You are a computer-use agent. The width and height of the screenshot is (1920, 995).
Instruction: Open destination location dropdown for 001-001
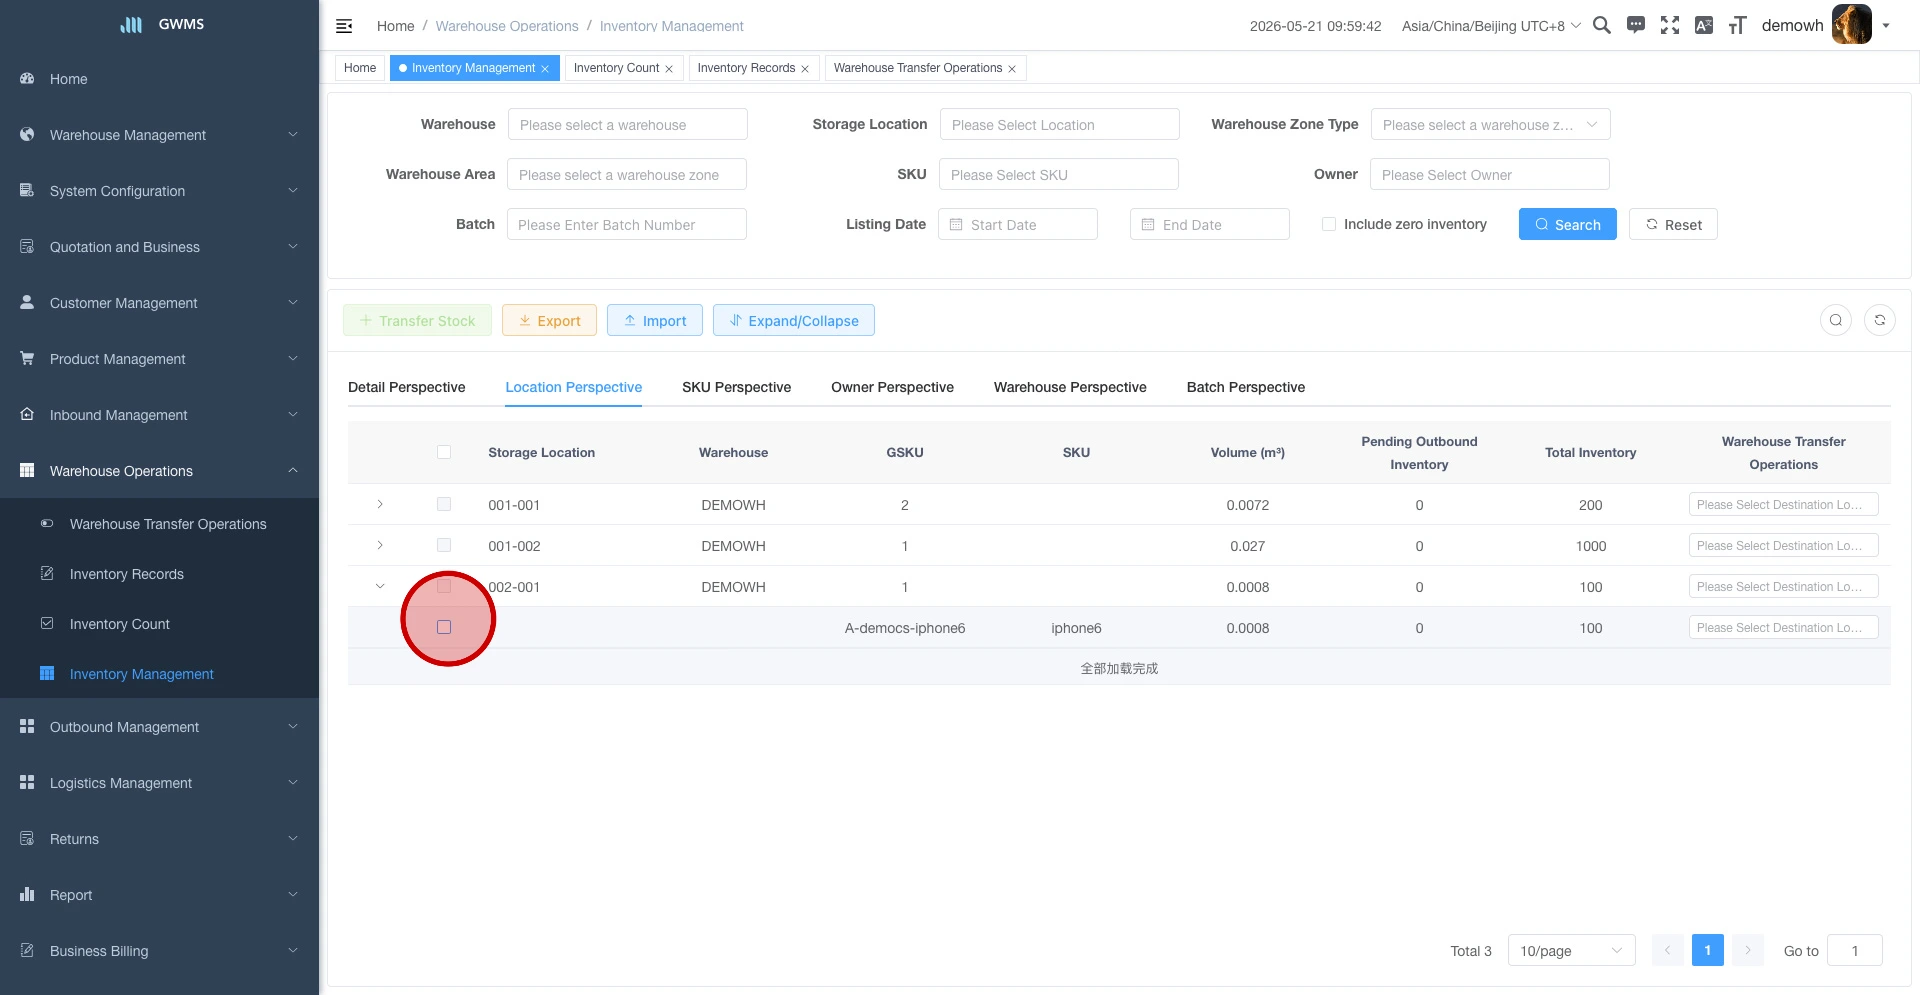pos(1784,504)
